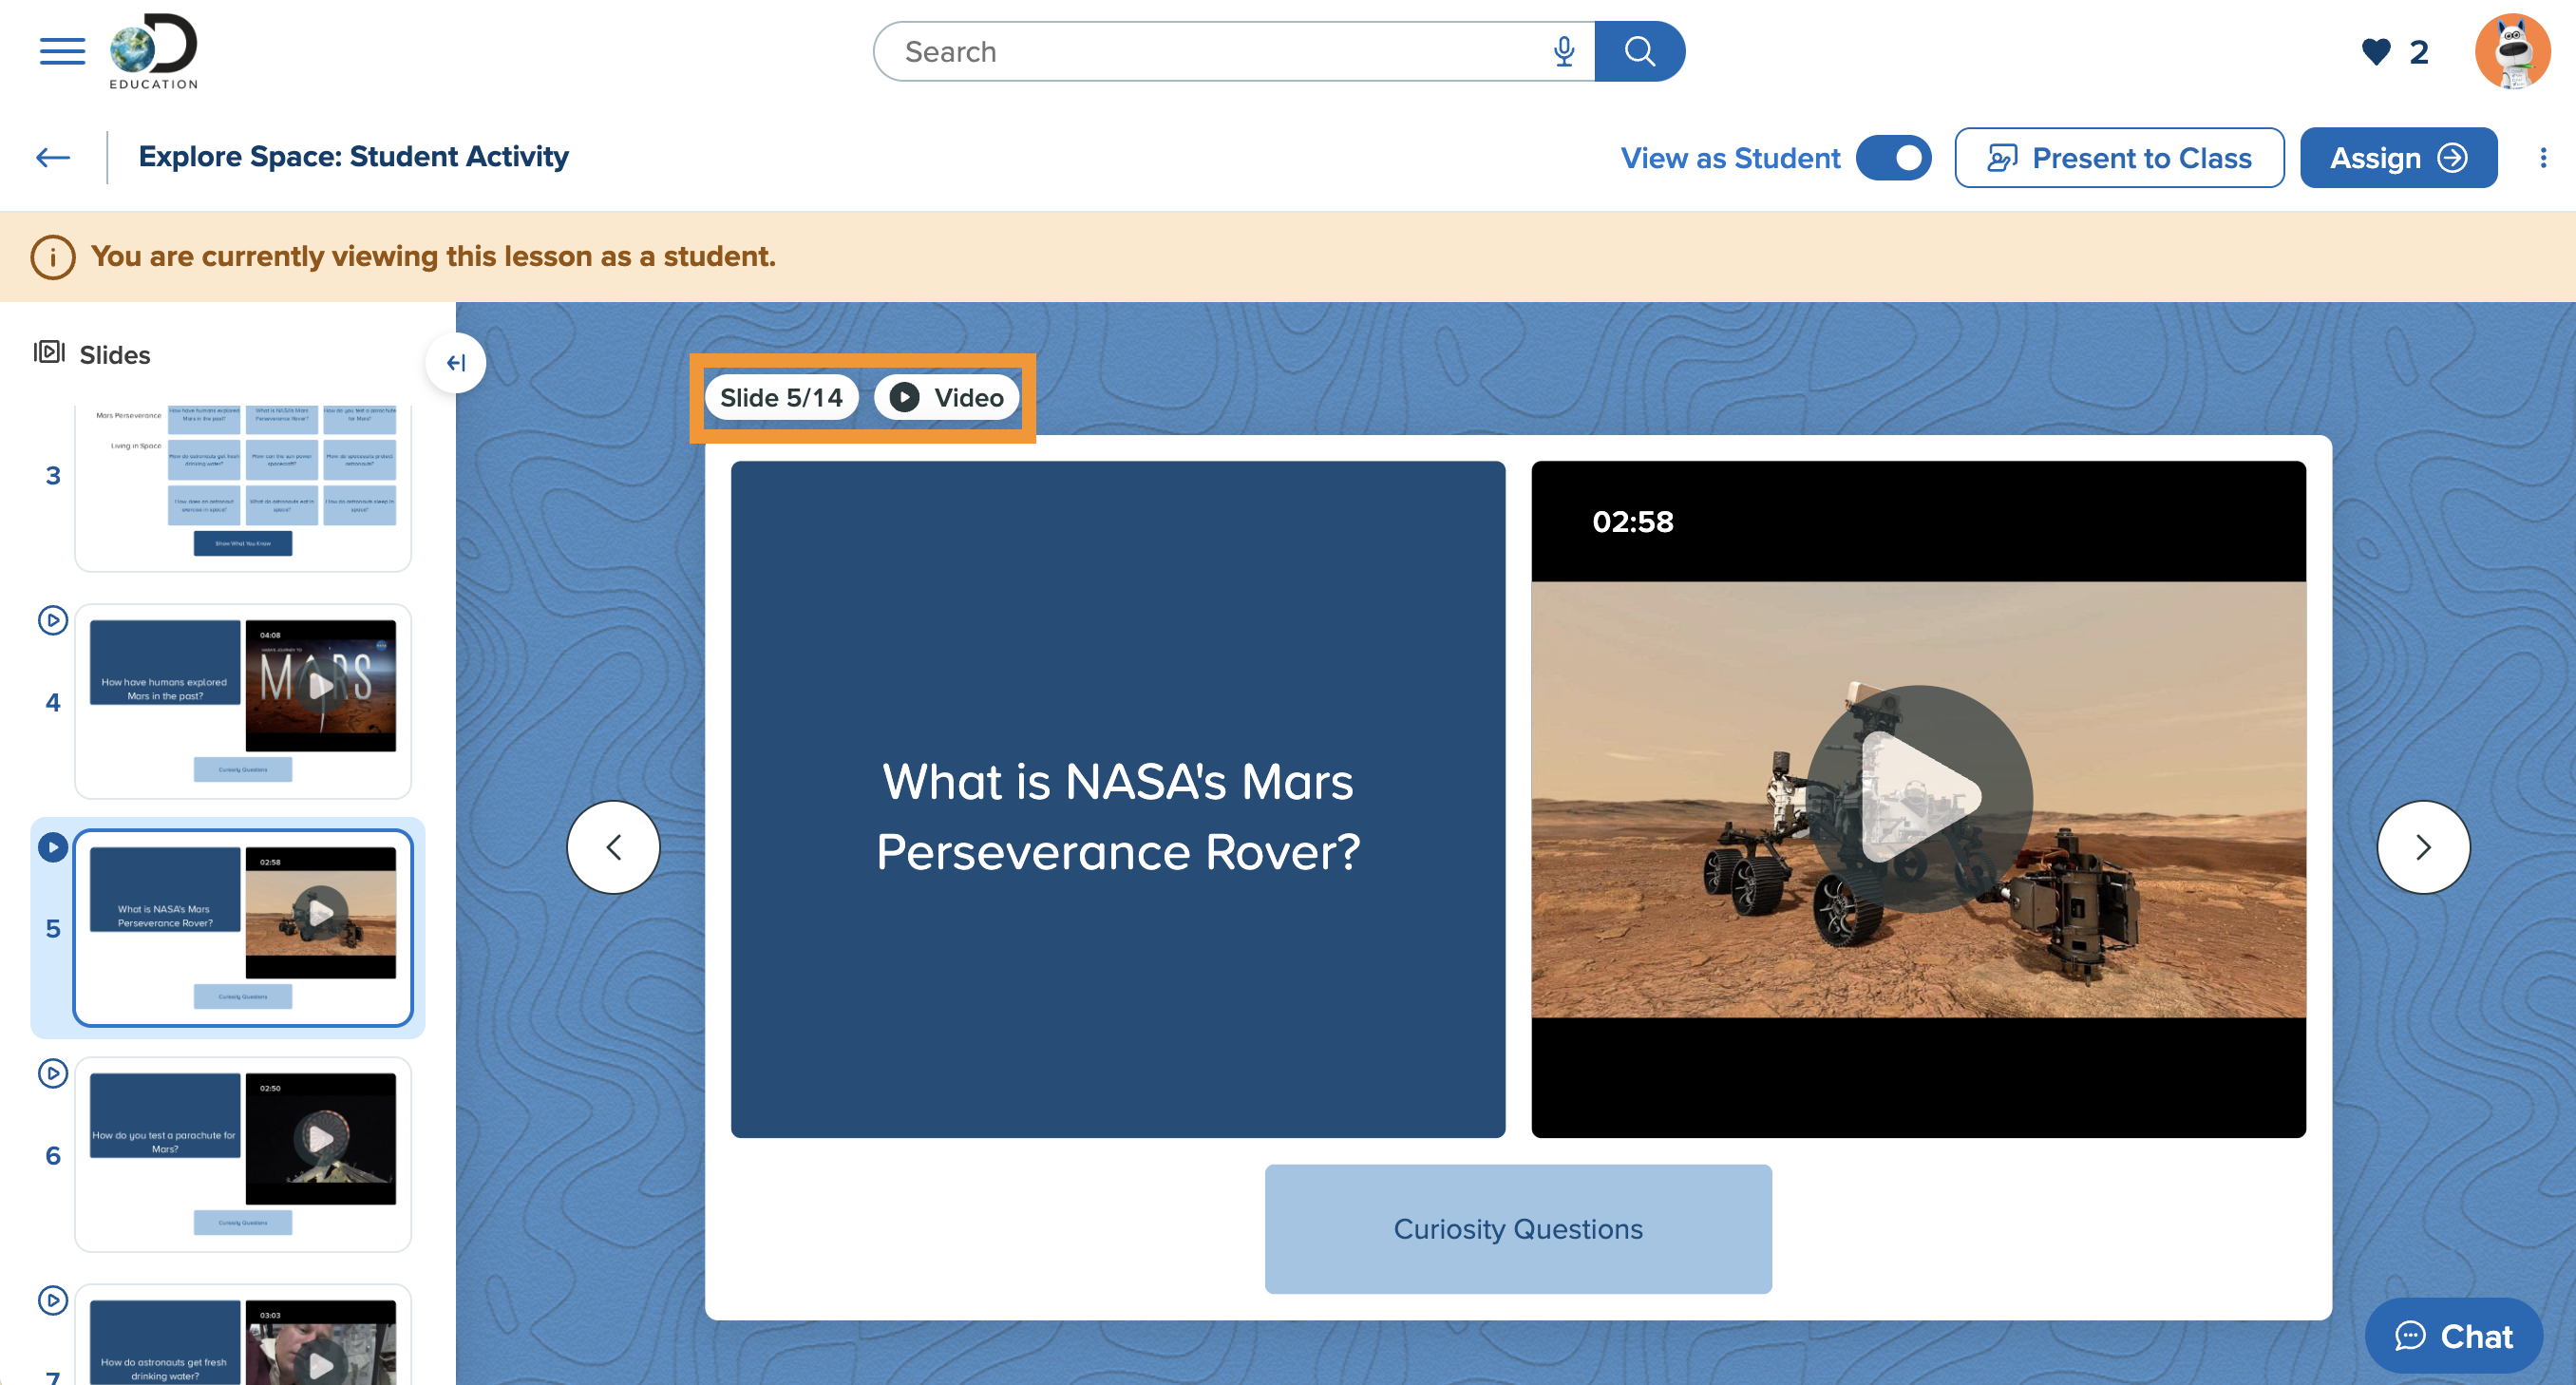
Task: Submit search with the magnifier button
Action: tap(1639, 51)
